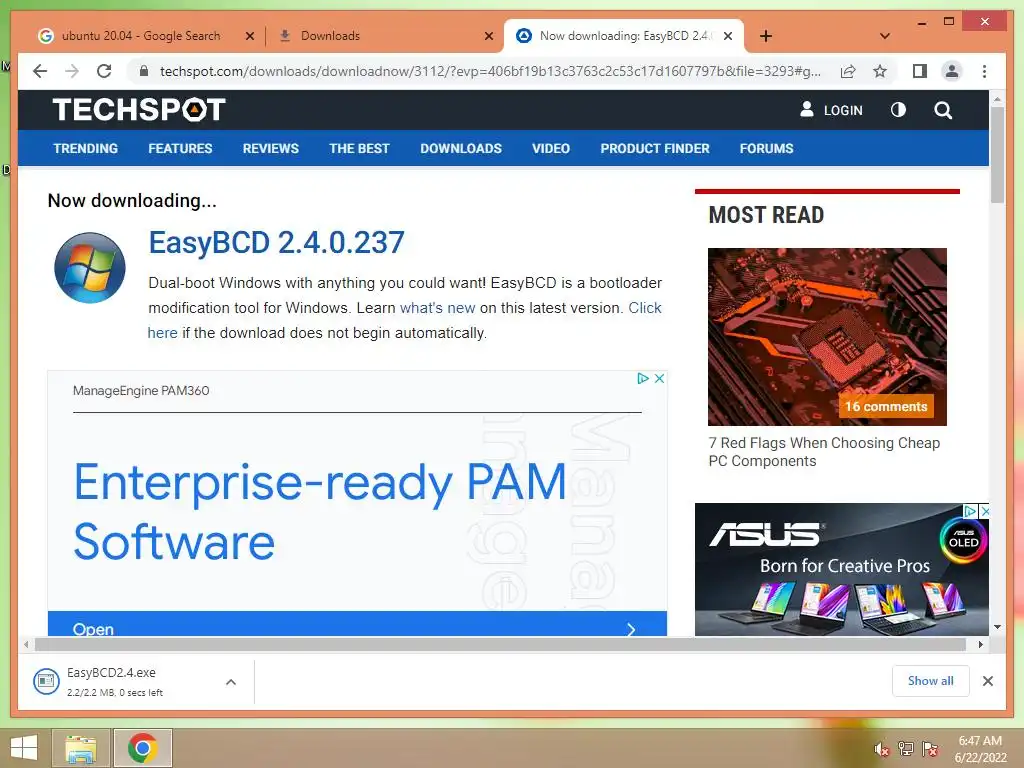Click Show all downloads button
The image size is (1024, 768).
click(x=930, y=681)
